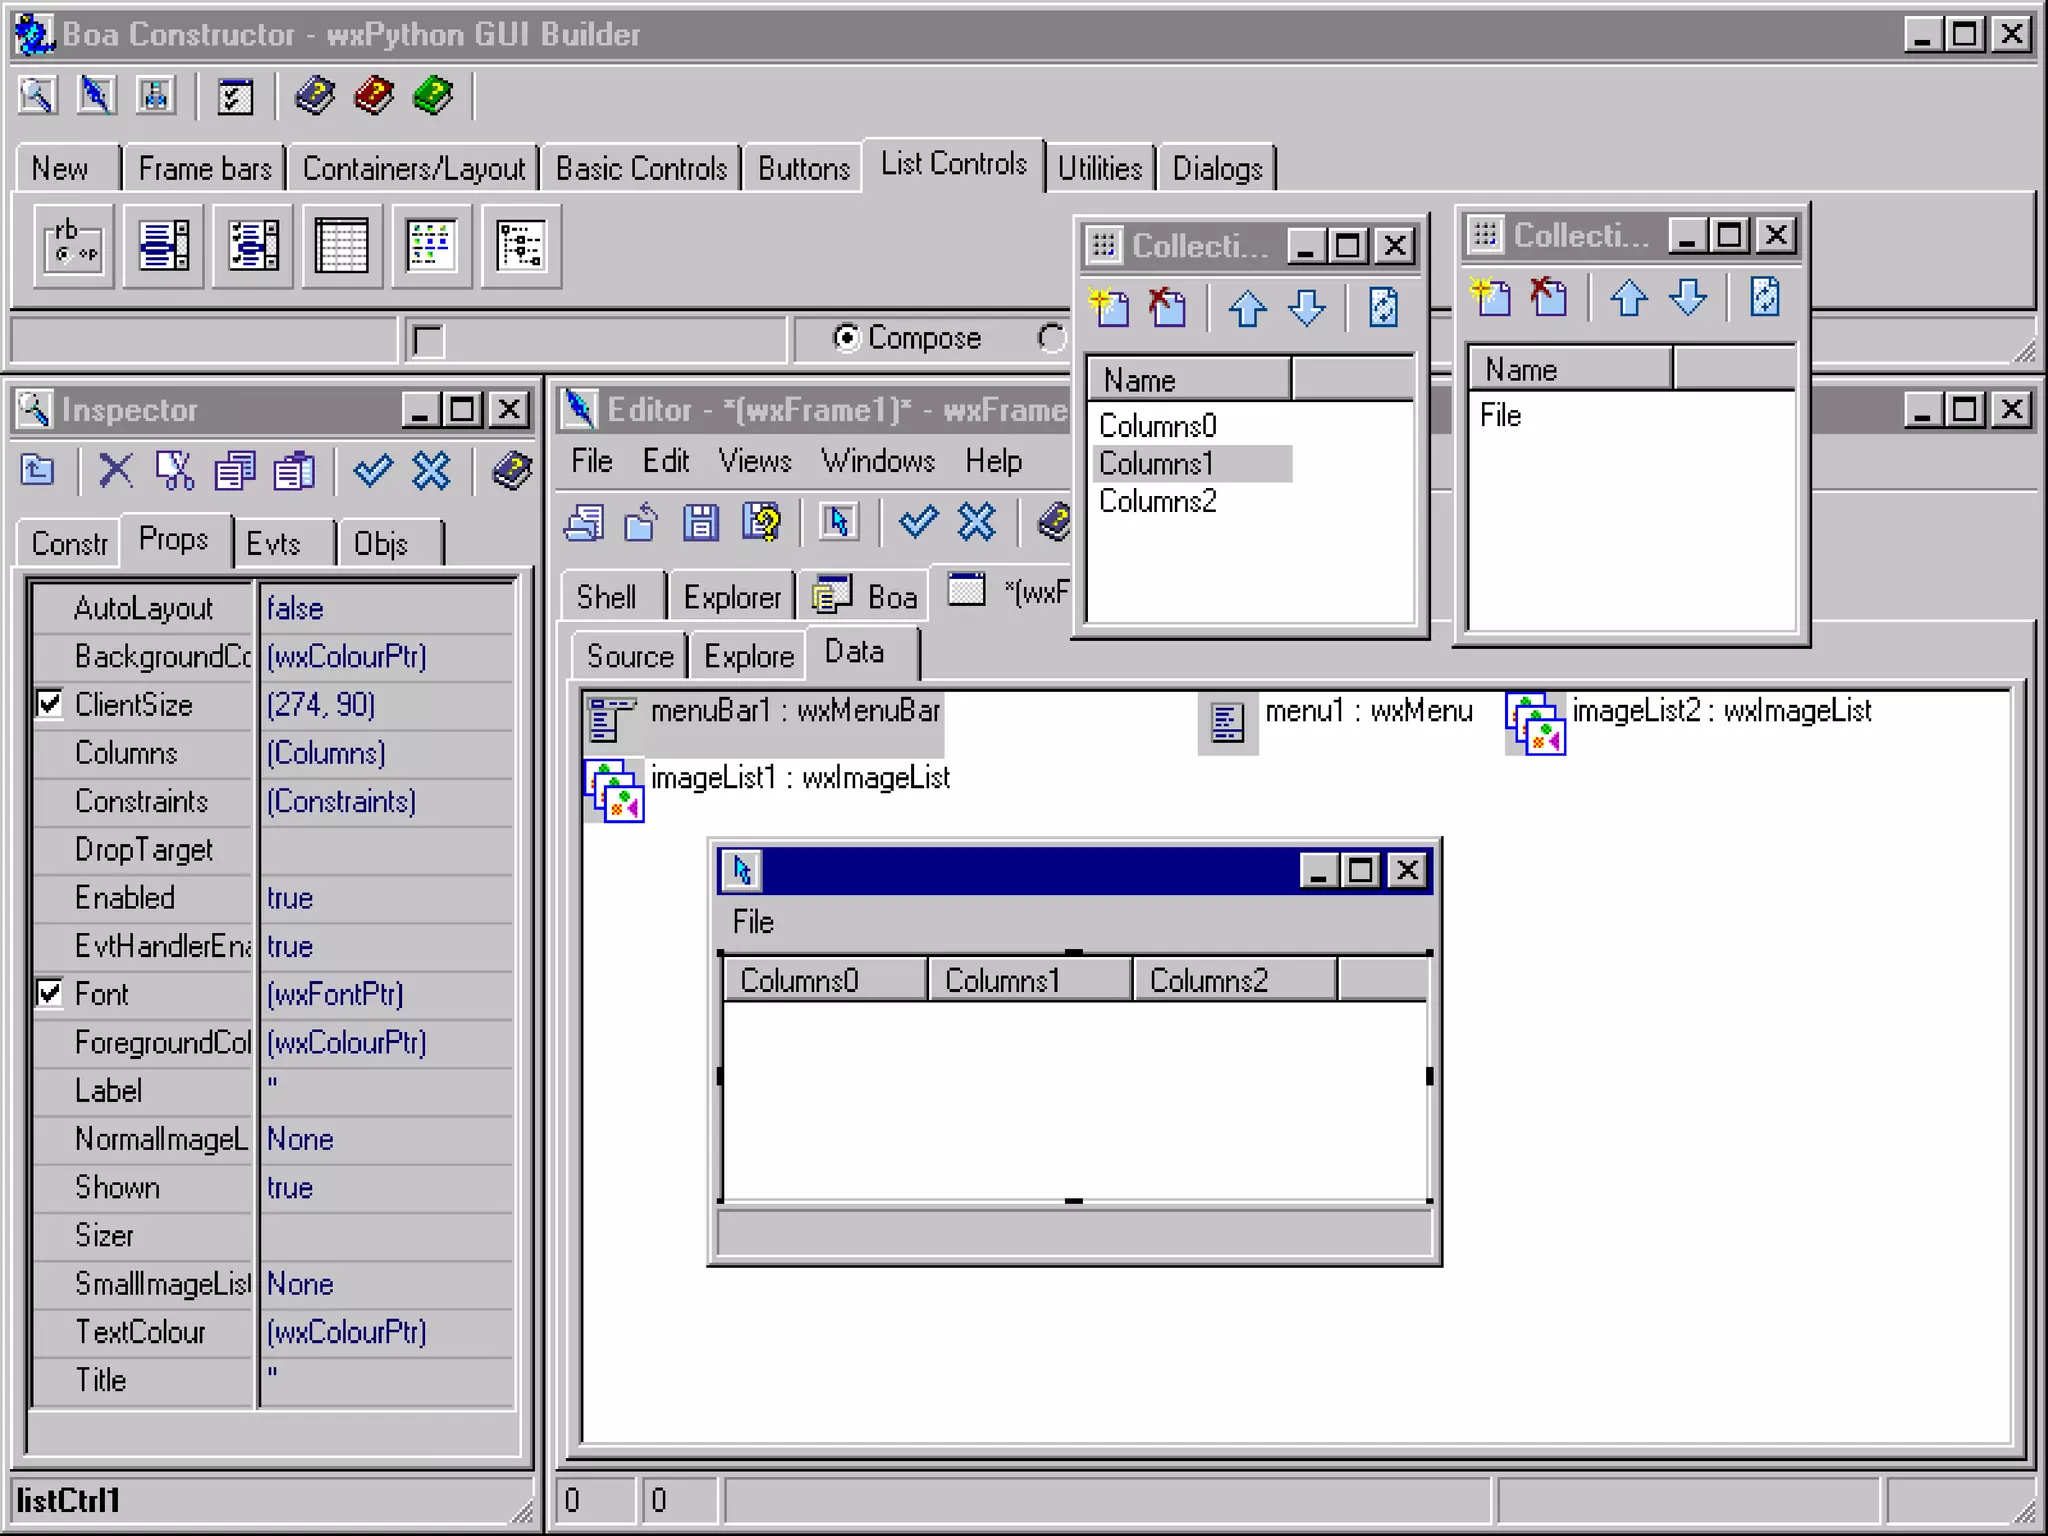
Task: Select the radio box control in the palette
Action: (73, 246)
